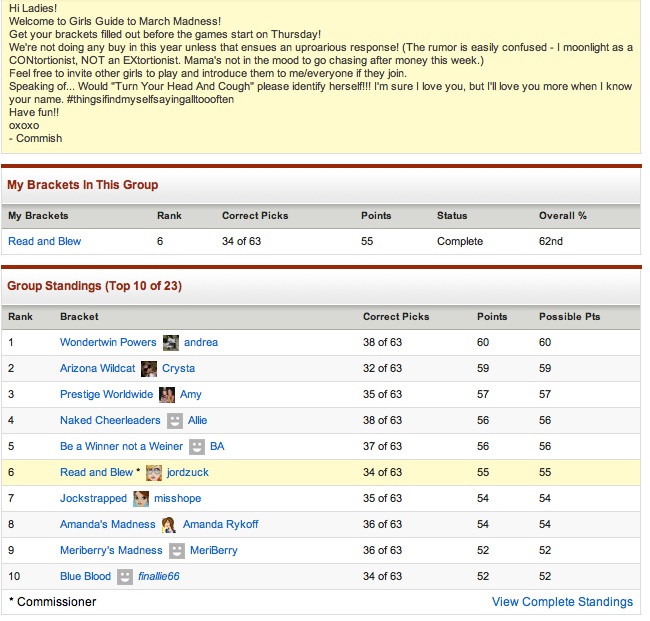The height and width of the screenshot is (621, 650).
Task: Open Wondertwin Powers bracket
Action: click(108, 342)
